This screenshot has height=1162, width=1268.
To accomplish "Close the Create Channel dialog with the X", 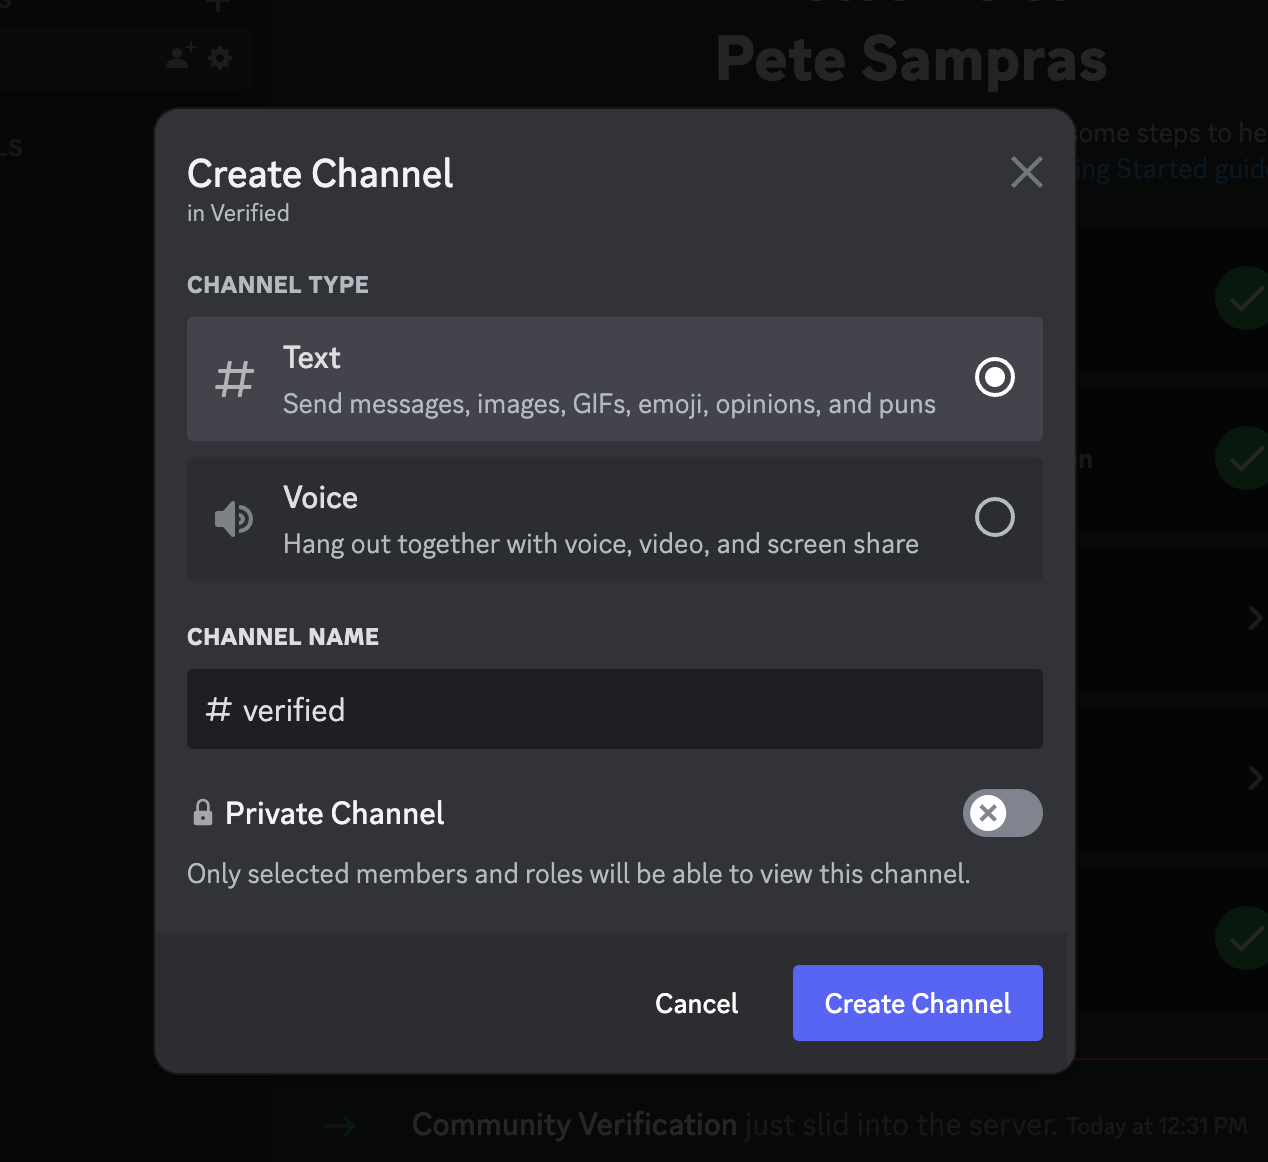I will coord(1026,172).
